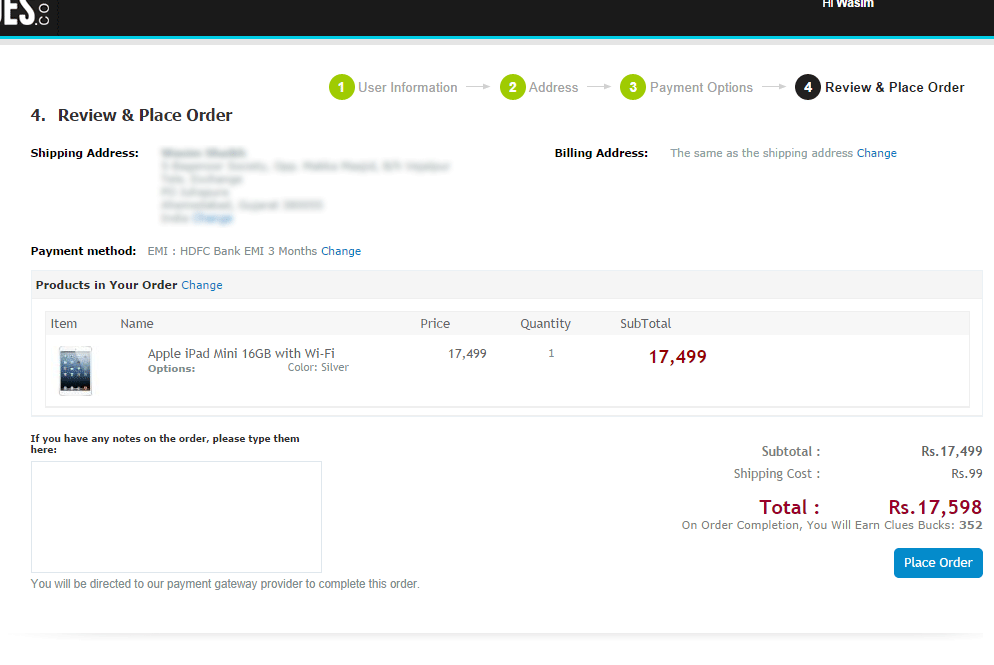This screenshot has height=665, width=994.
Task: Click the Place Order button
Action: pyautogui.click(x=938, y=562)
